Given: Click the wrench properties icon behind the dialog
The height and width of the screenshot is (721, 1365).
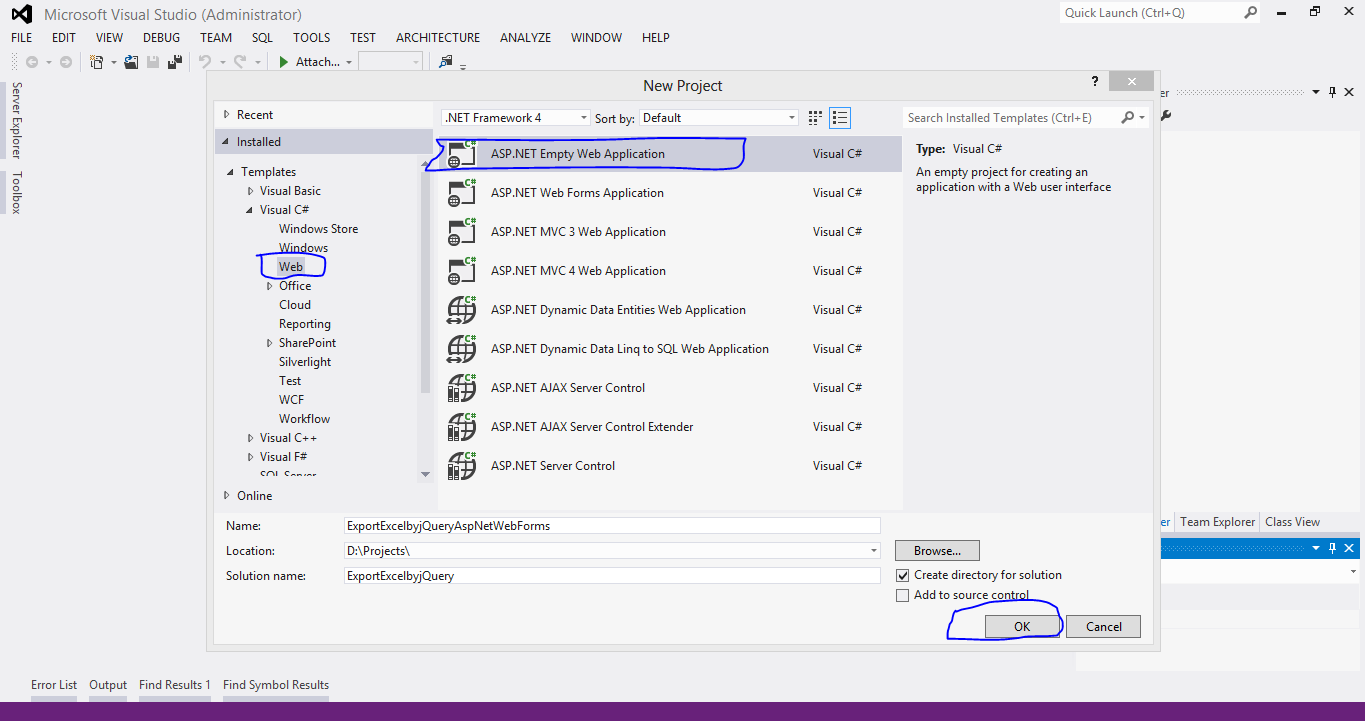Looking at the screenshot, I should (1165, 115).
